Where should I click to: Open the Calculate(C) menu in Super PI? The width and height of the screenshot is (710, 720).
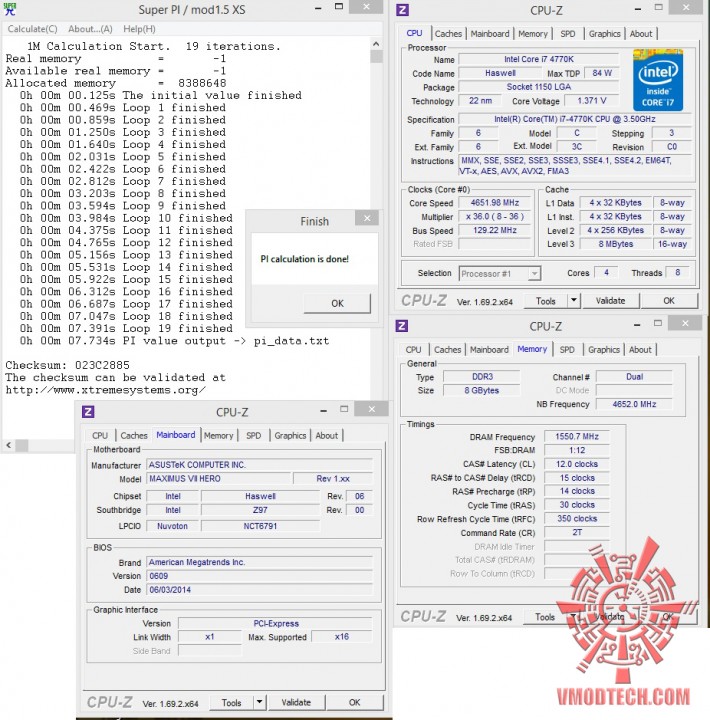[x=32, y=28]
